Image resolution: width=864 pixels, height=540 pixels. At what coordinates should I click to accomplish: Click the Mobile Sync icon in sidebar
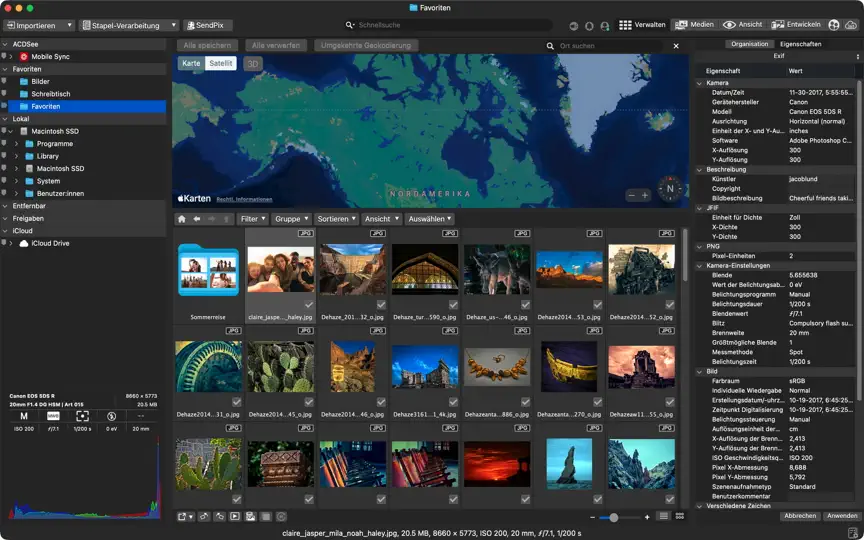pos(24,57)
